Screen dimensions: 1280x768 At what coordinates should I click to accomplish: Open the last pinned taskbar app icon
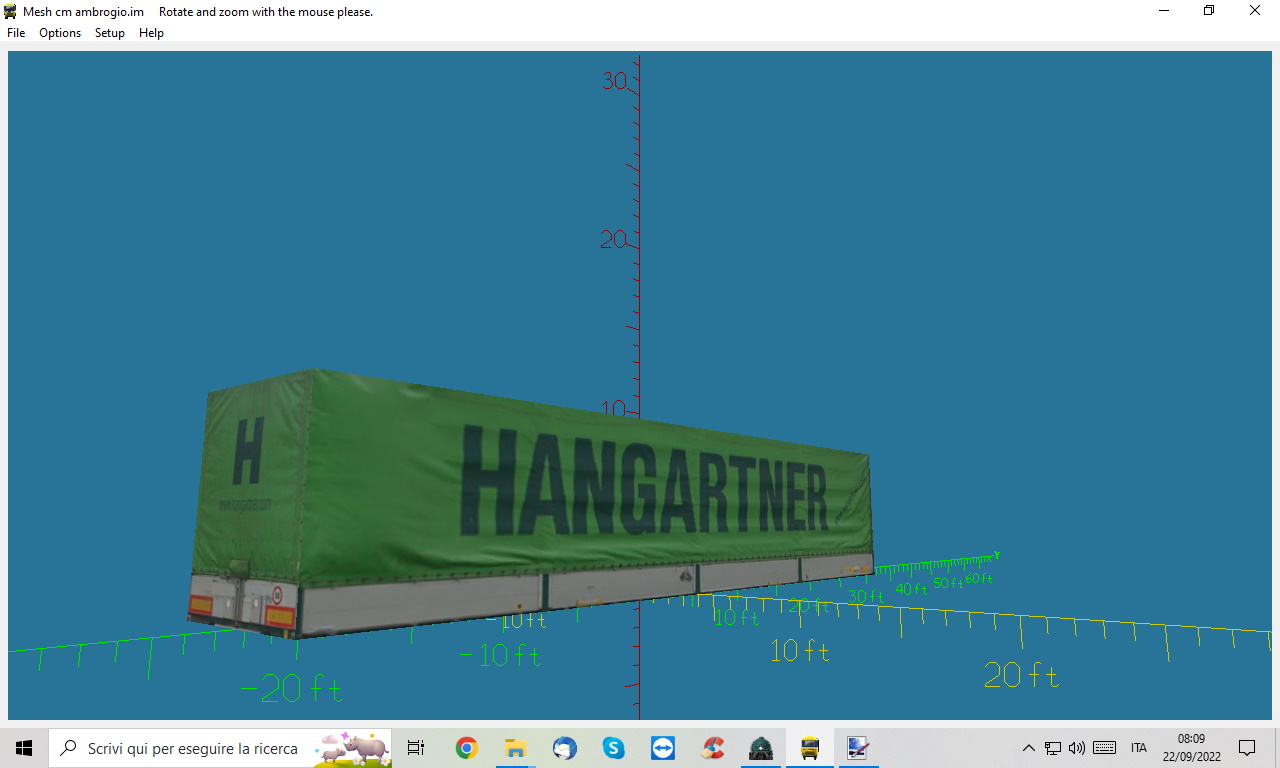858,748
